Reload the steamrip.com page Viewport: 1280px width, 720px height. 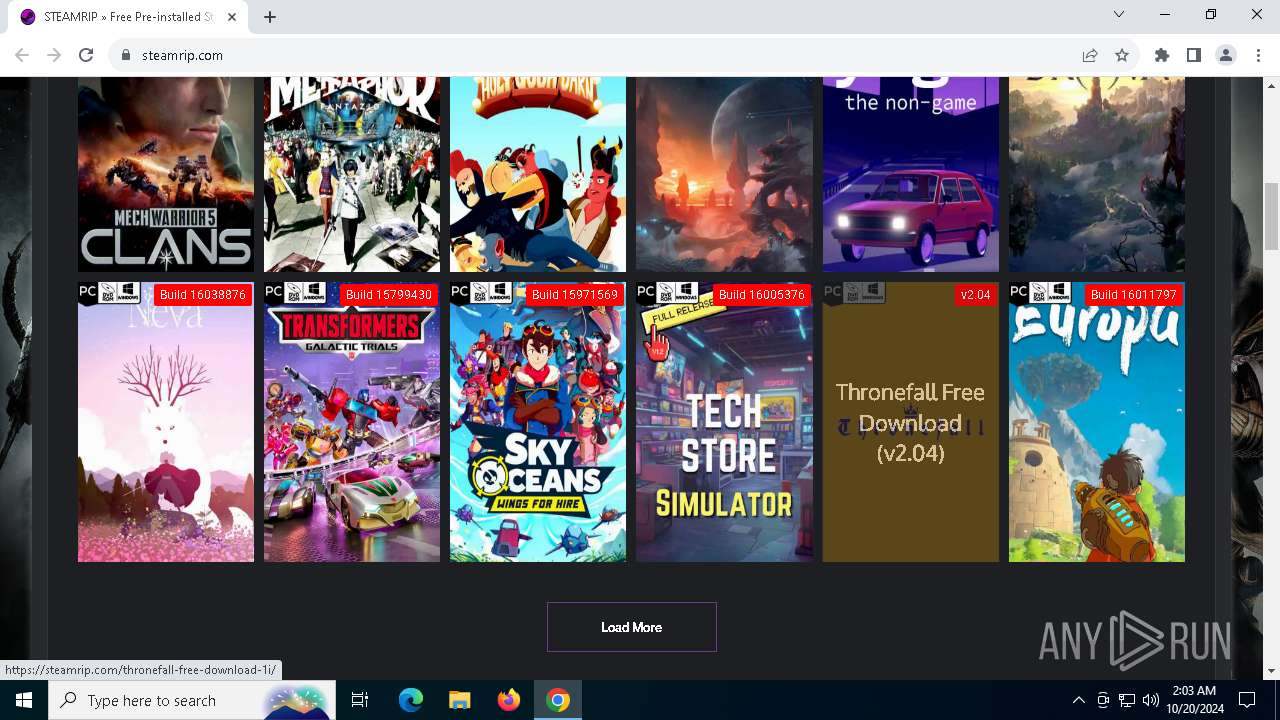point(86,55)
